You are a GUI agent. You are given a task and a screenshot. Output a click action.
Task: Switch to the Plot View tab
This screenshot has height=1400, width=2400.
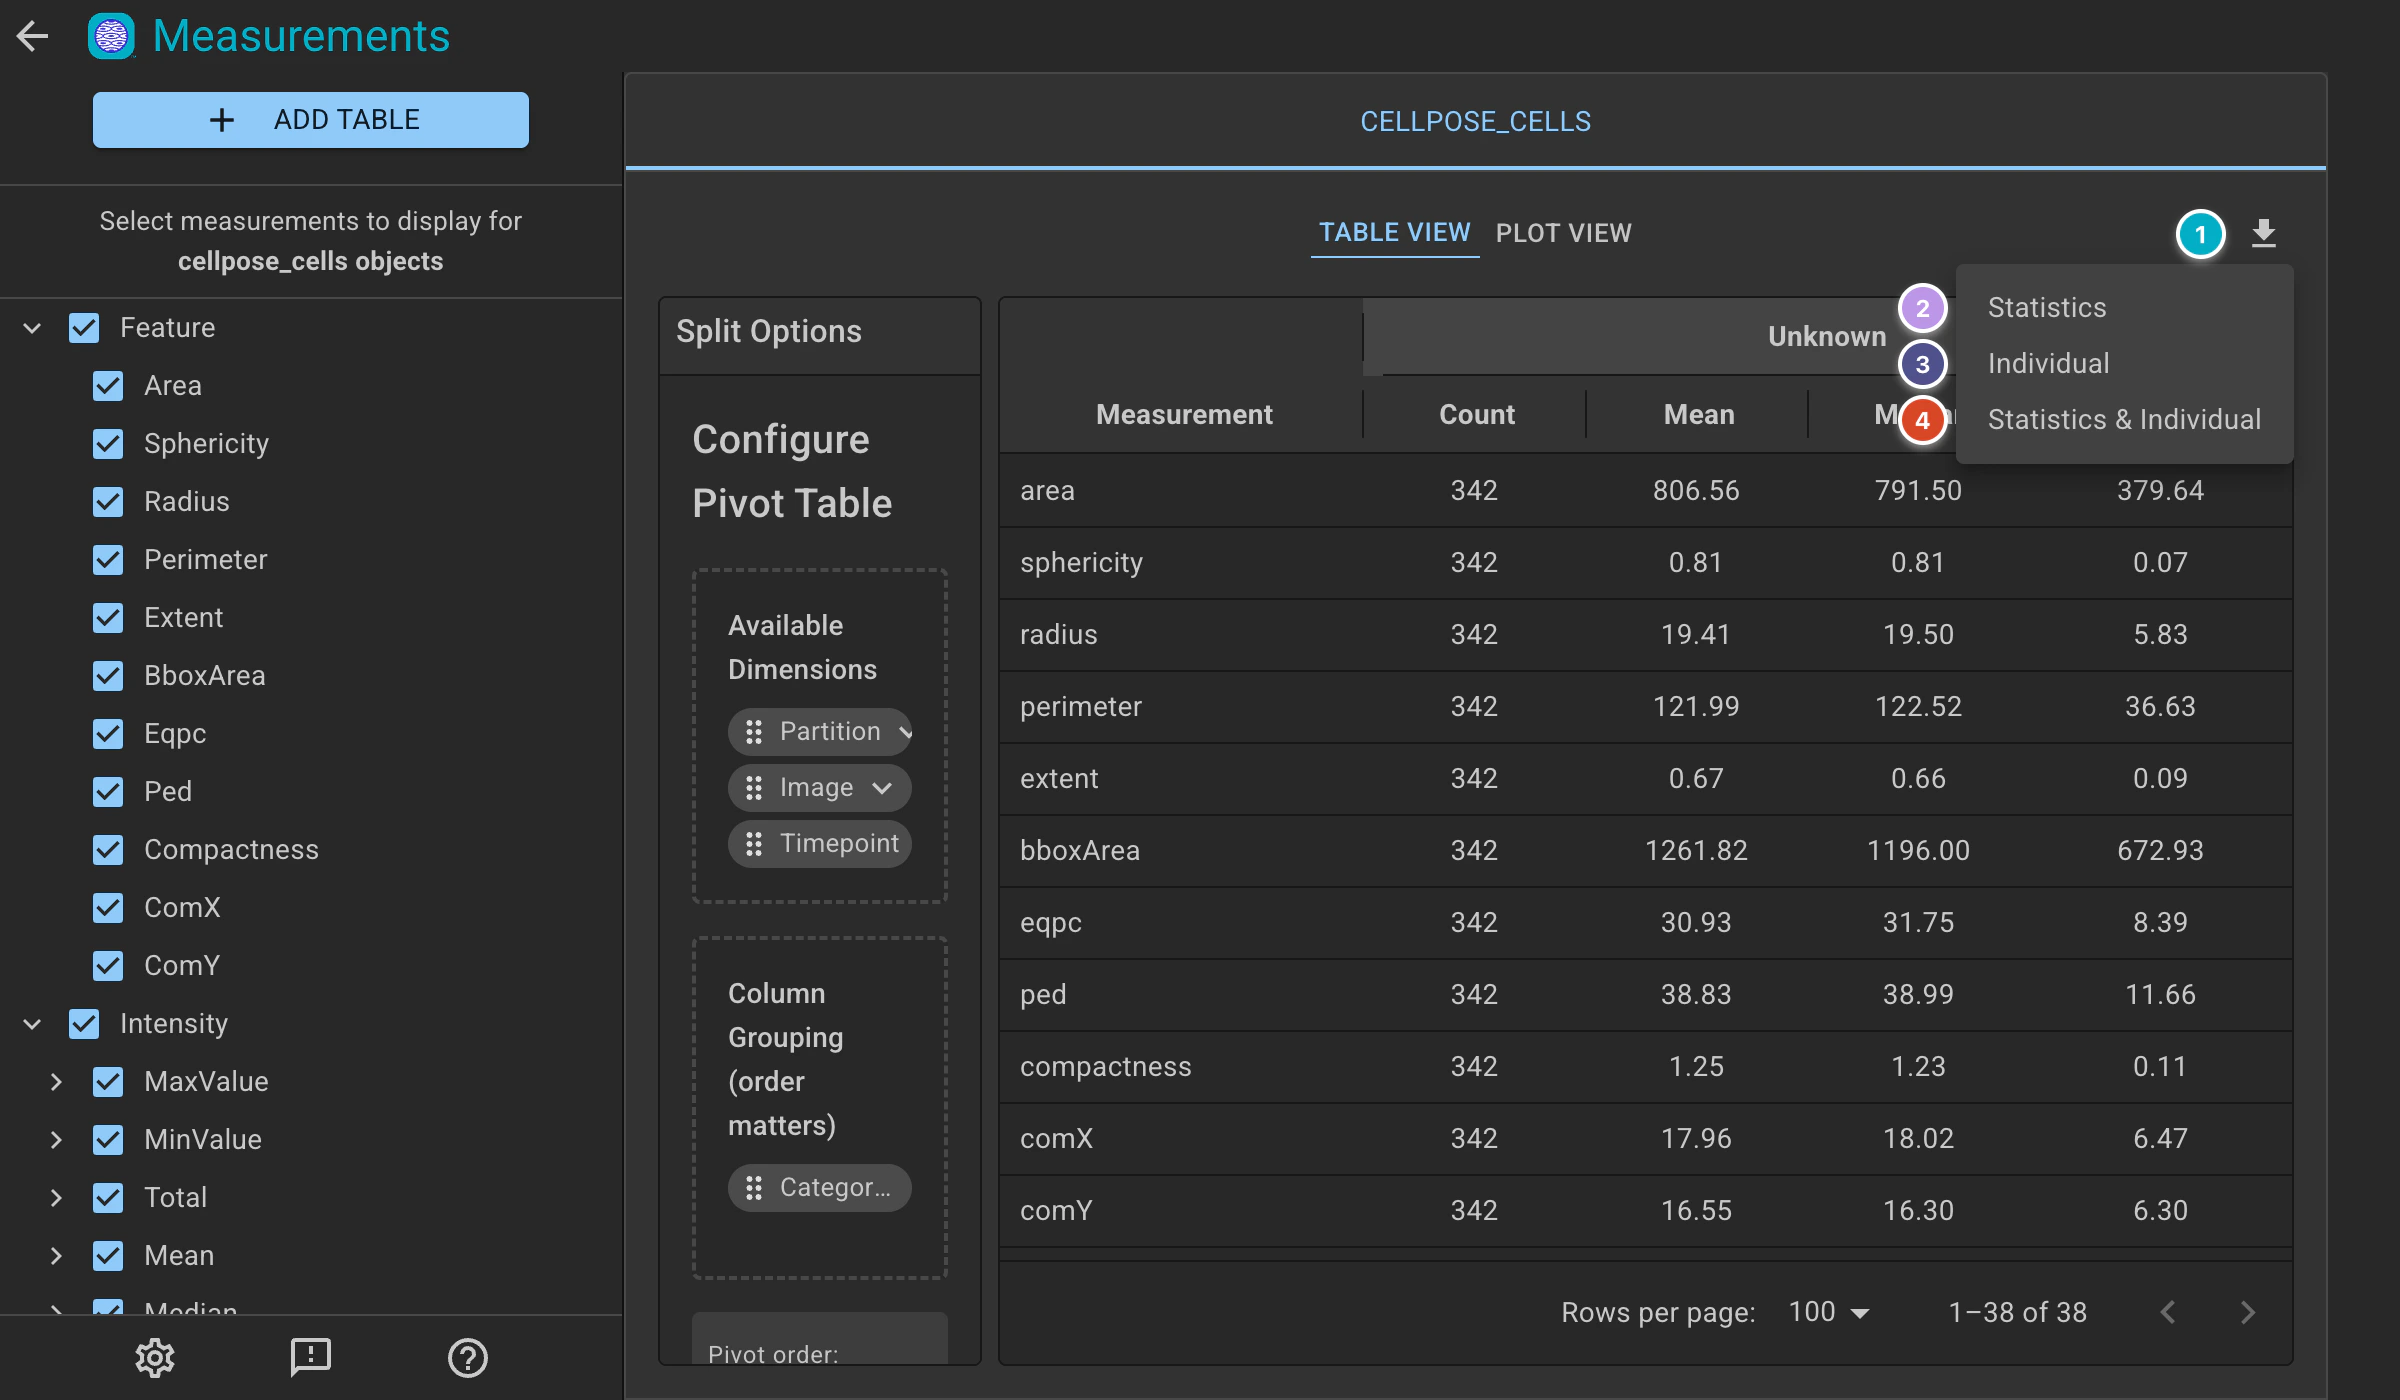(x=1563, y=233)
